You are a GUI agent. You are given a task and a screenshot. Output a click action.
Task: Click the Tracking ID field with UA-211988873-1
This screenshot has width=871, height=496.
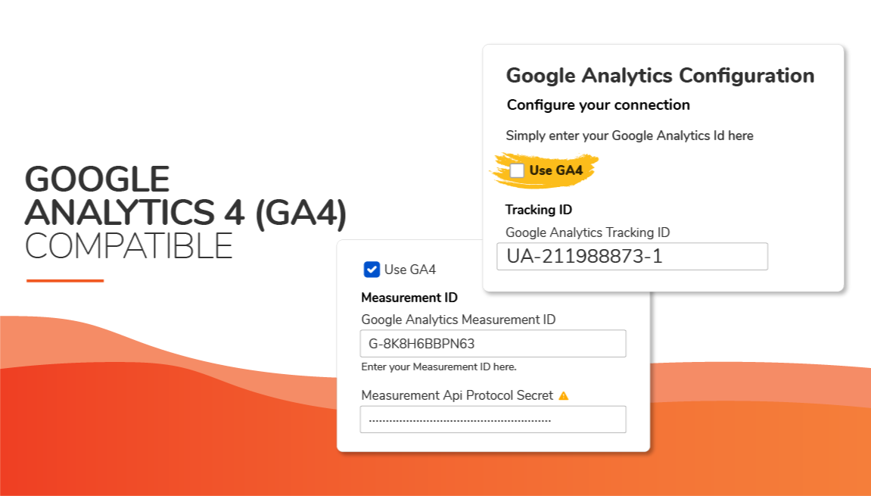[632, 257]
